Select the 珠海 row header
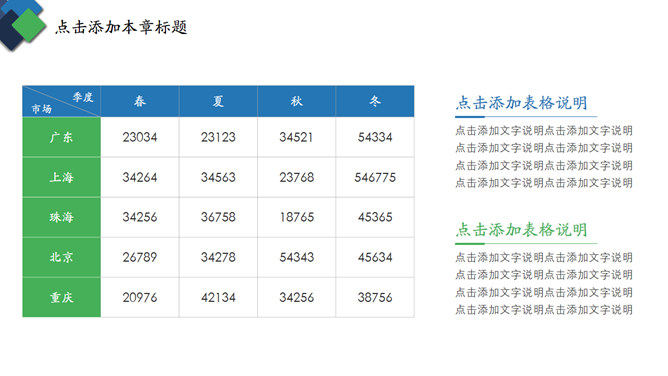 [61, 217]
